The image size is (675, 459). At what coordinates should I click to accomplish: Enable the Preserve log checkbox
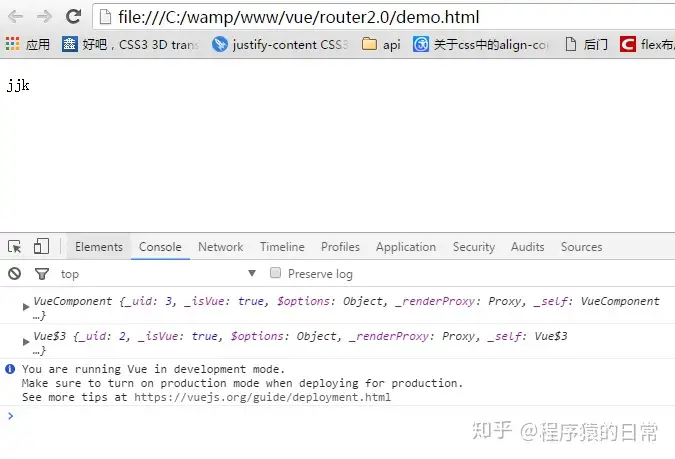coord(275,273)
